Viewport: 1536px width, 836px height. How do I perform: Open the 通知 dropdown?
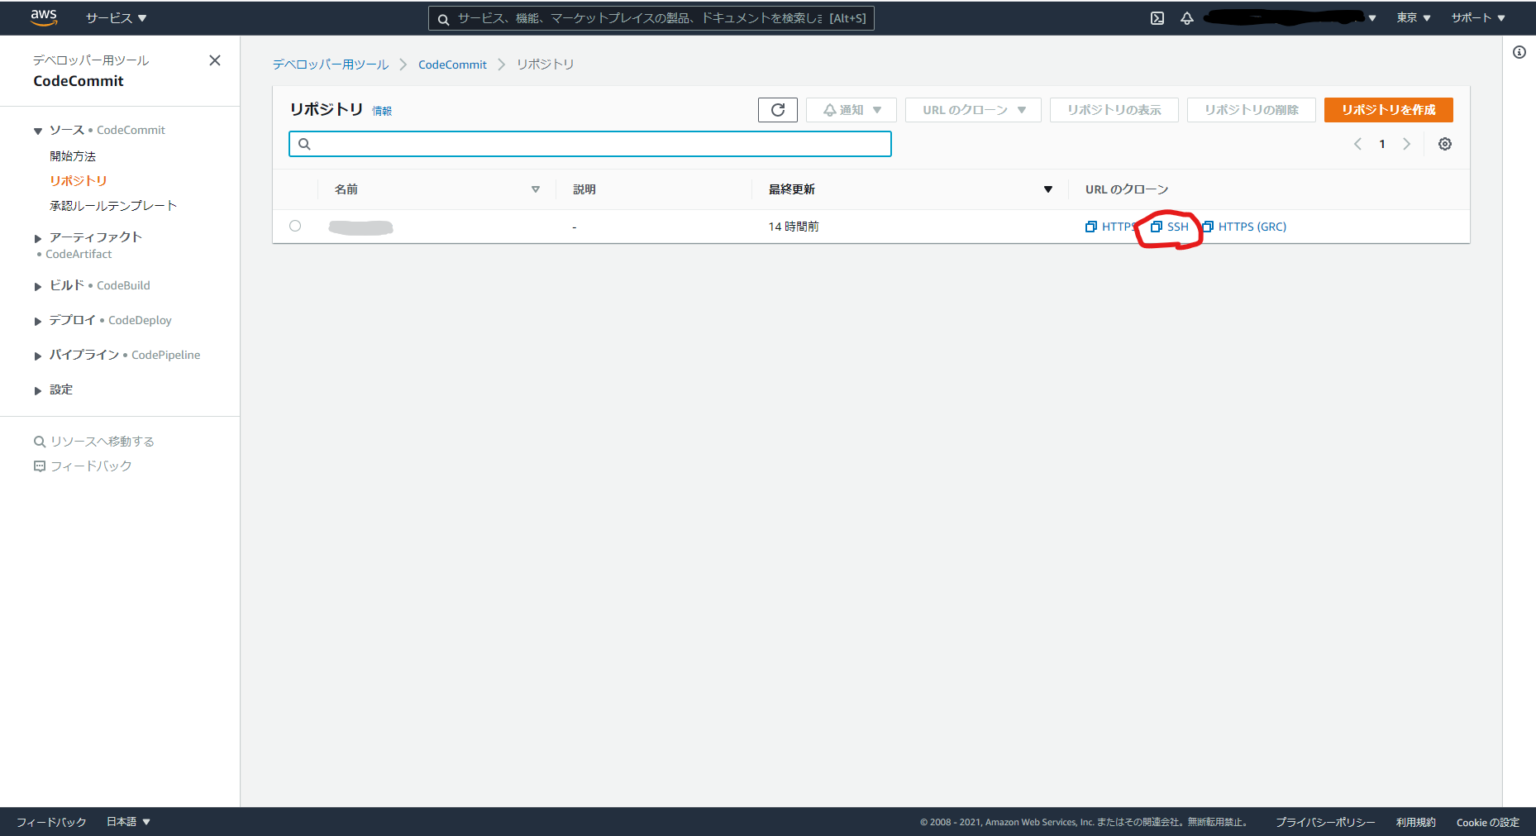851,110
